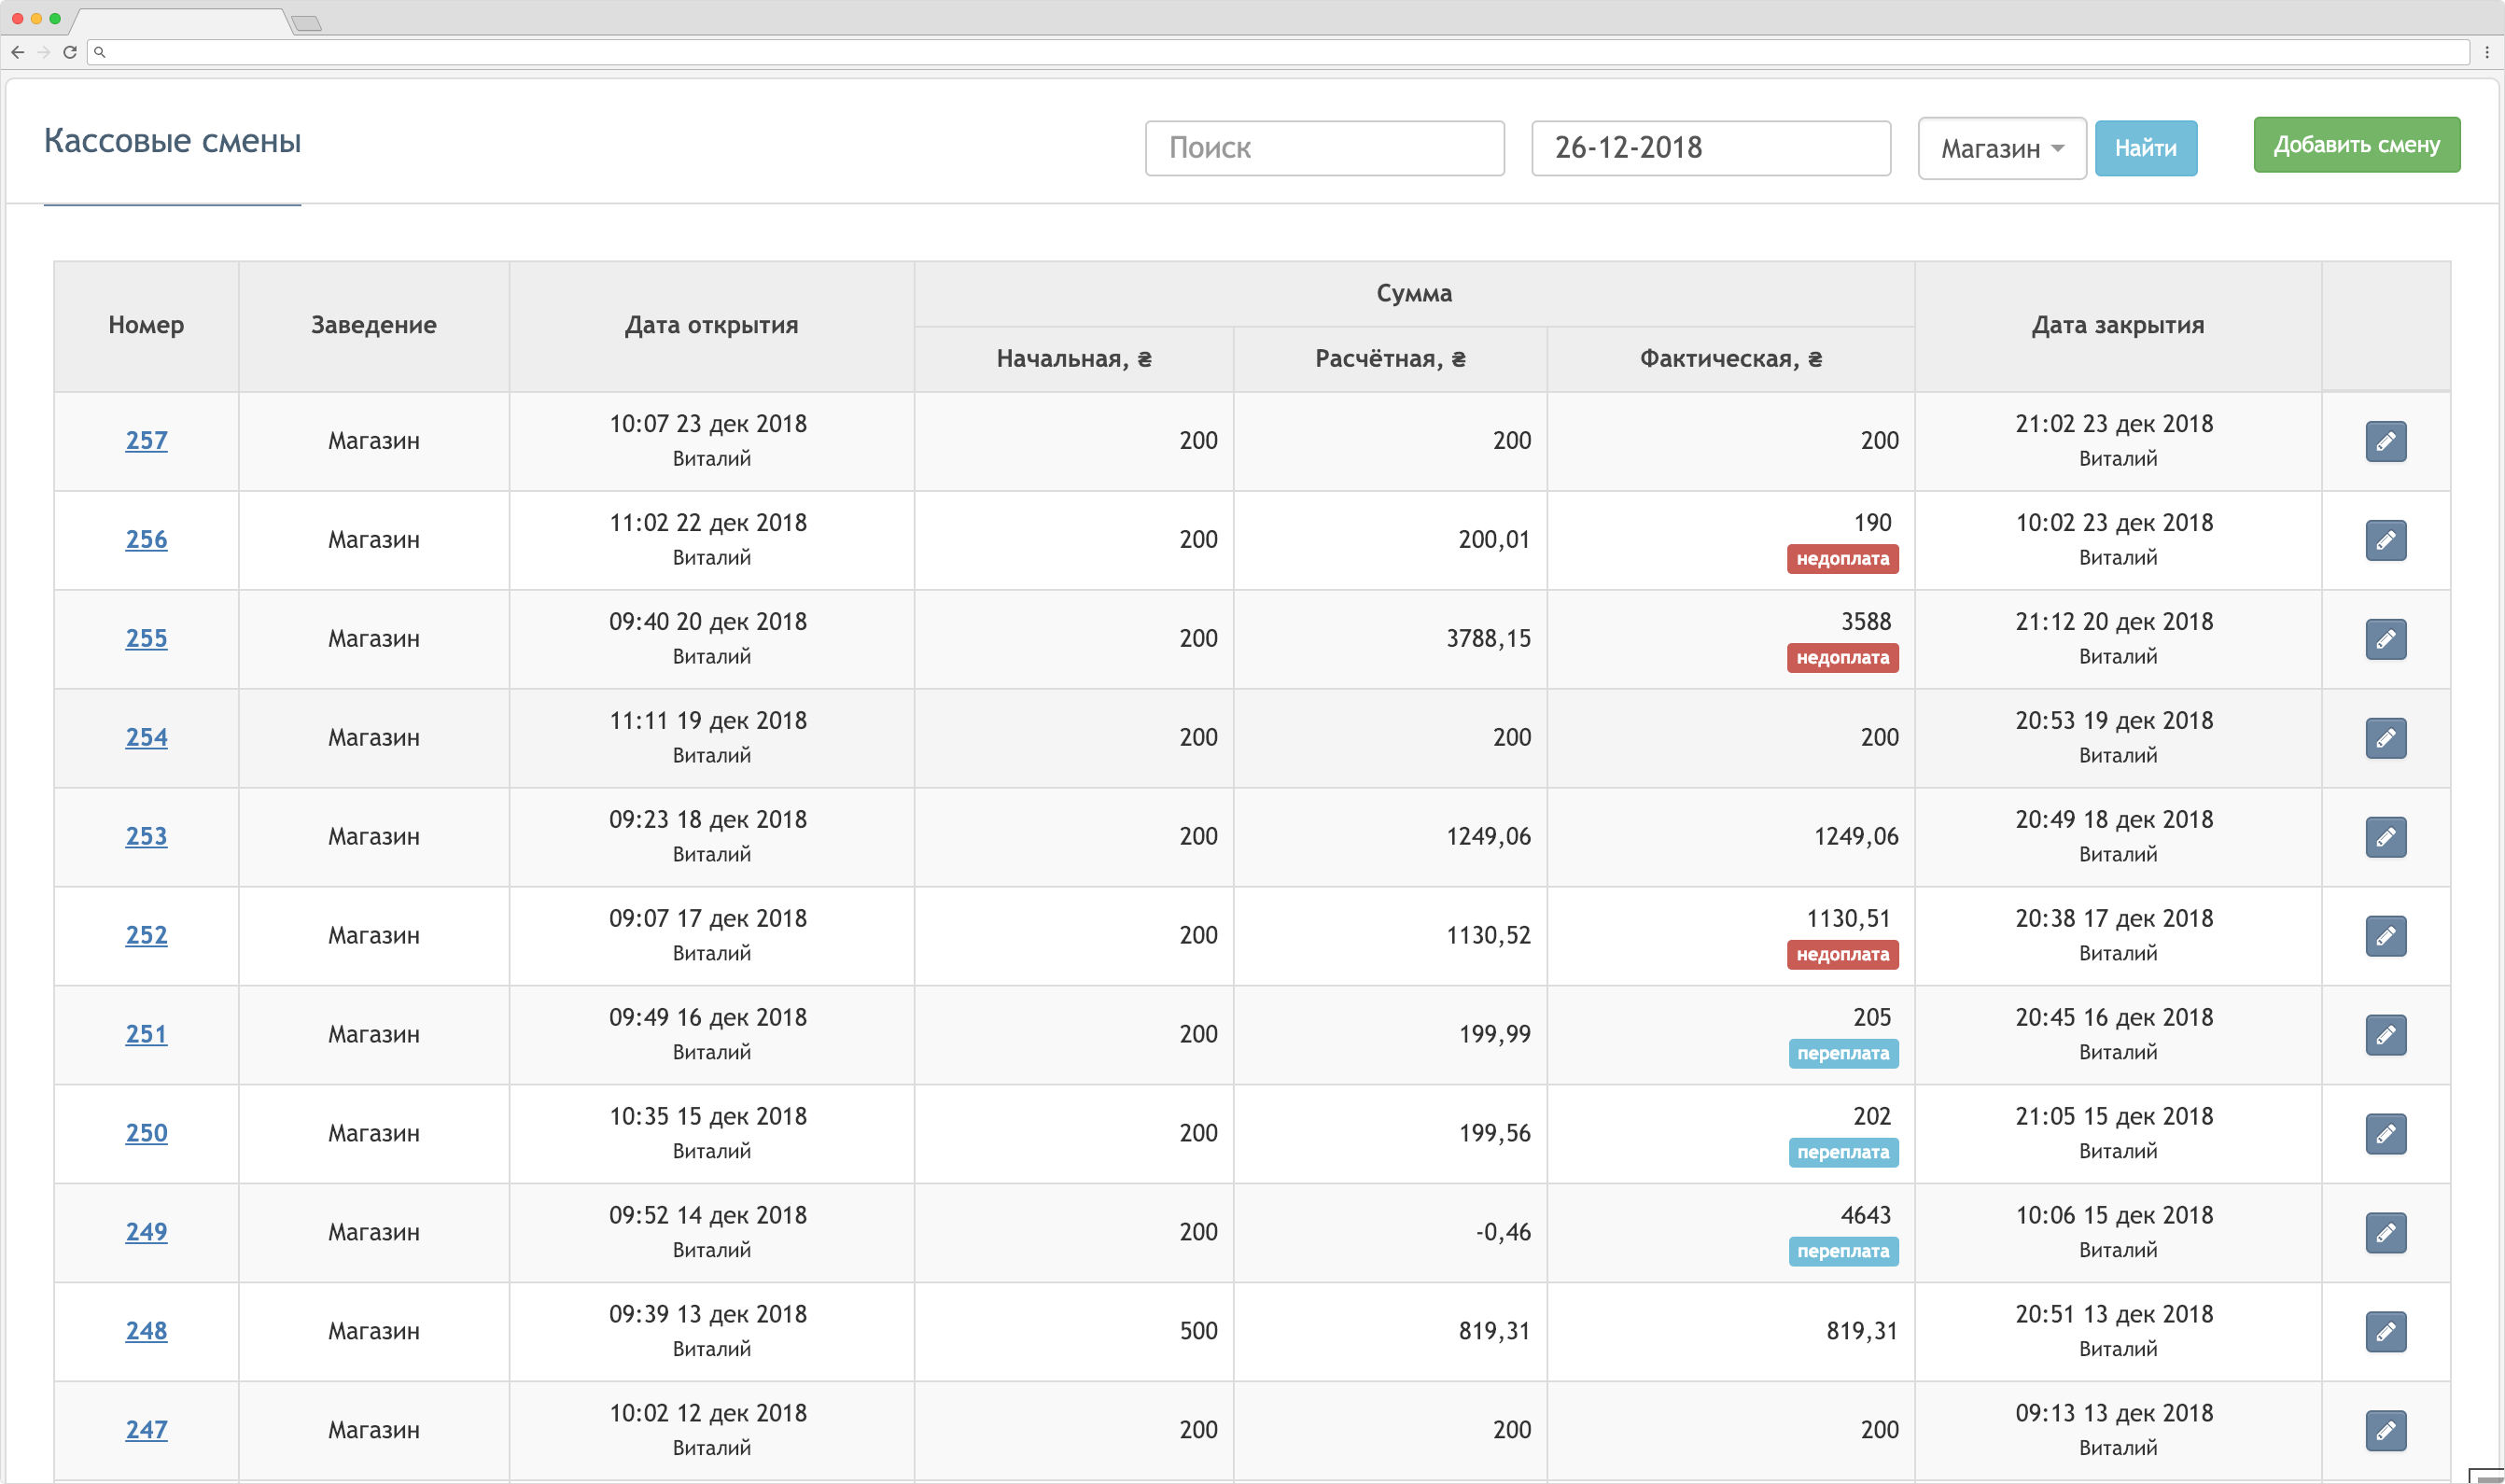Click closing date 21:12 20 дек 2018
This screenshot has width=2505, height=1484.
(2114, 621)
